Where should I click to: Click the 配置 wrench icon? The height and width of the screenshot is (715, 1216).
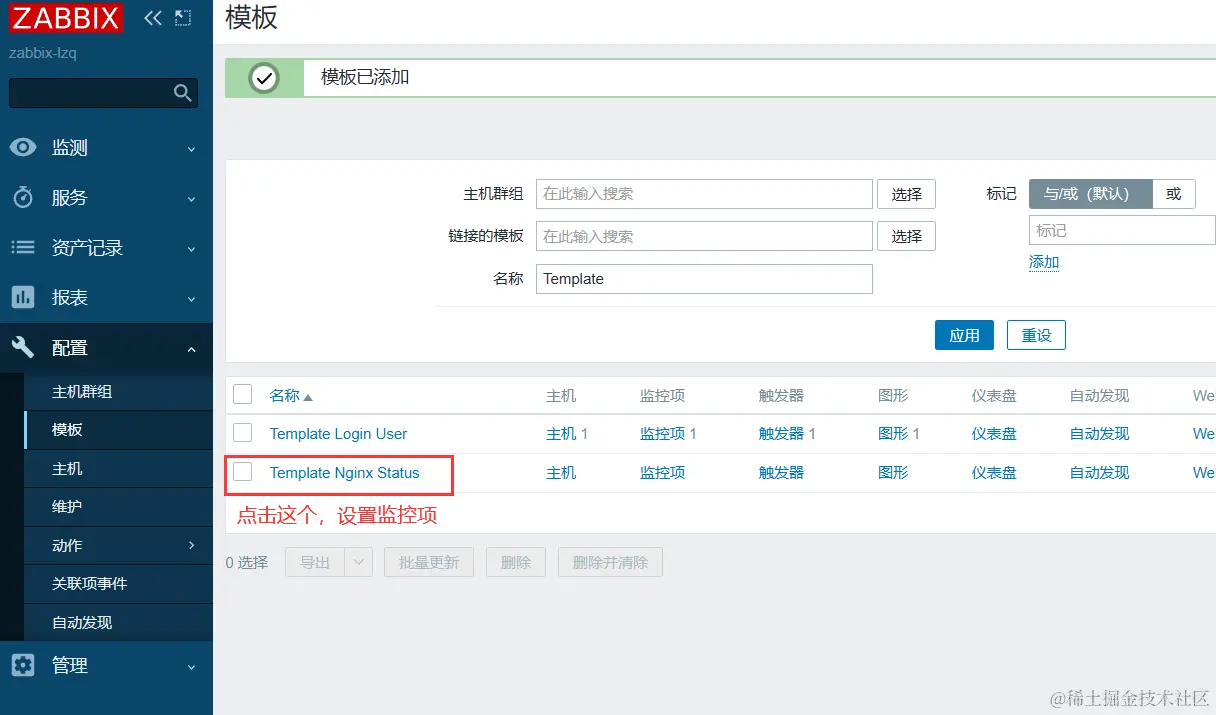[23, 347]
